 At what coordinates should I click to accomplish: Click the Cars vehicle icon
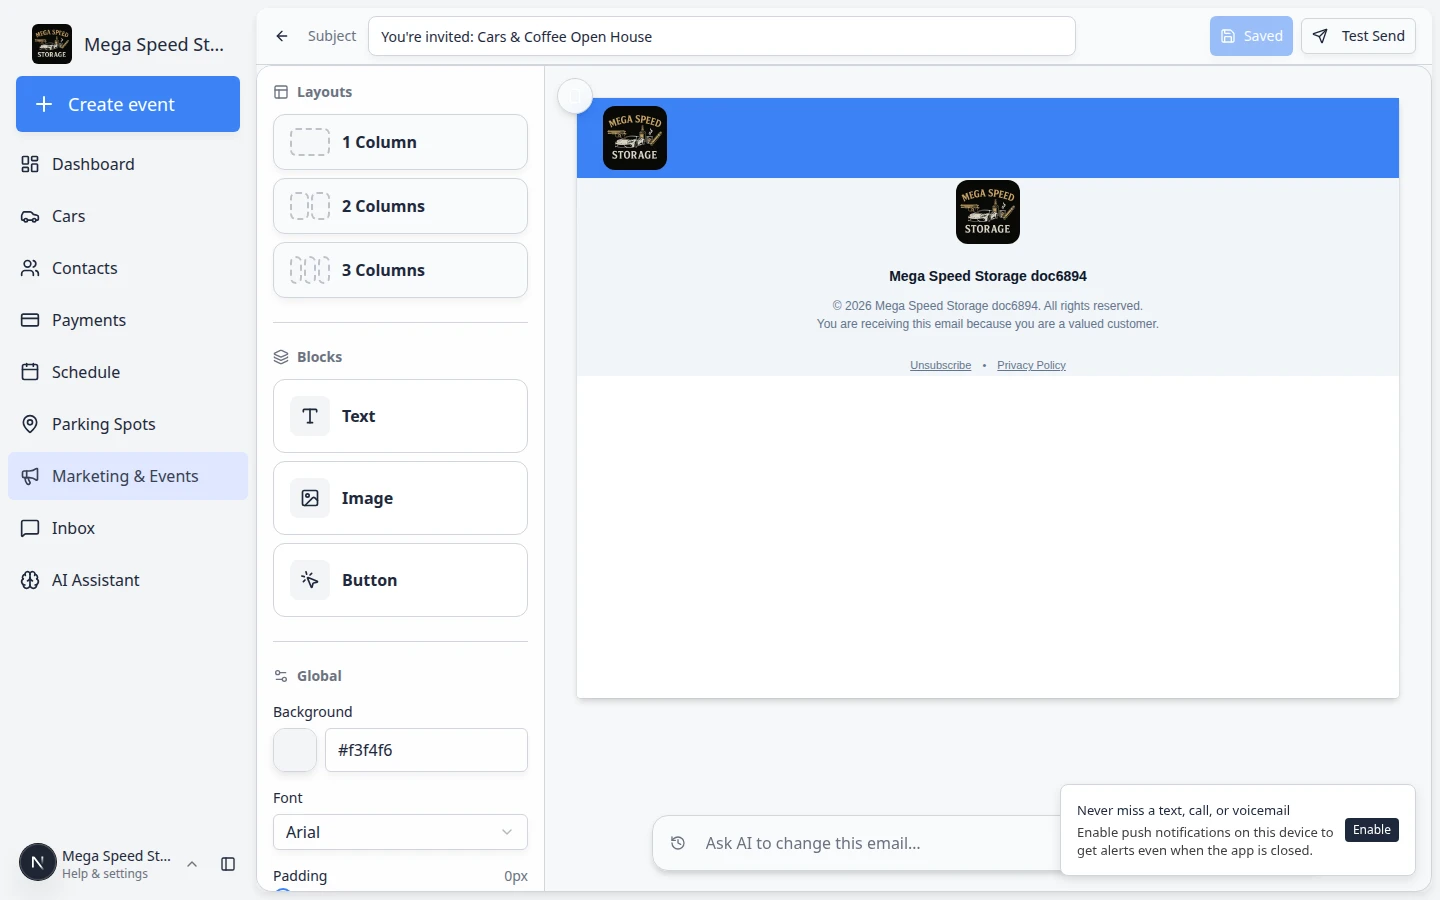pos(30,216)
